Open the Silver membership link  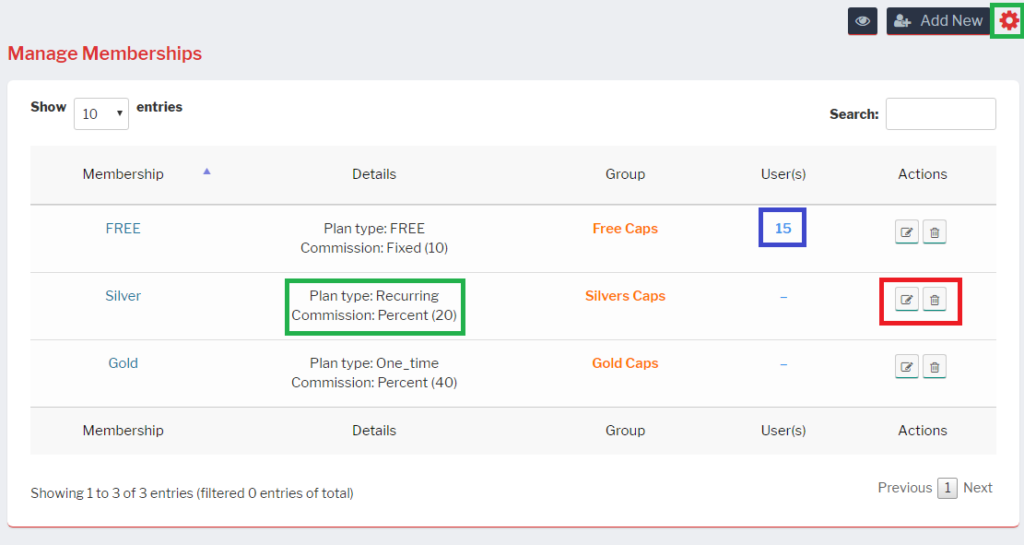click(123, 296)
